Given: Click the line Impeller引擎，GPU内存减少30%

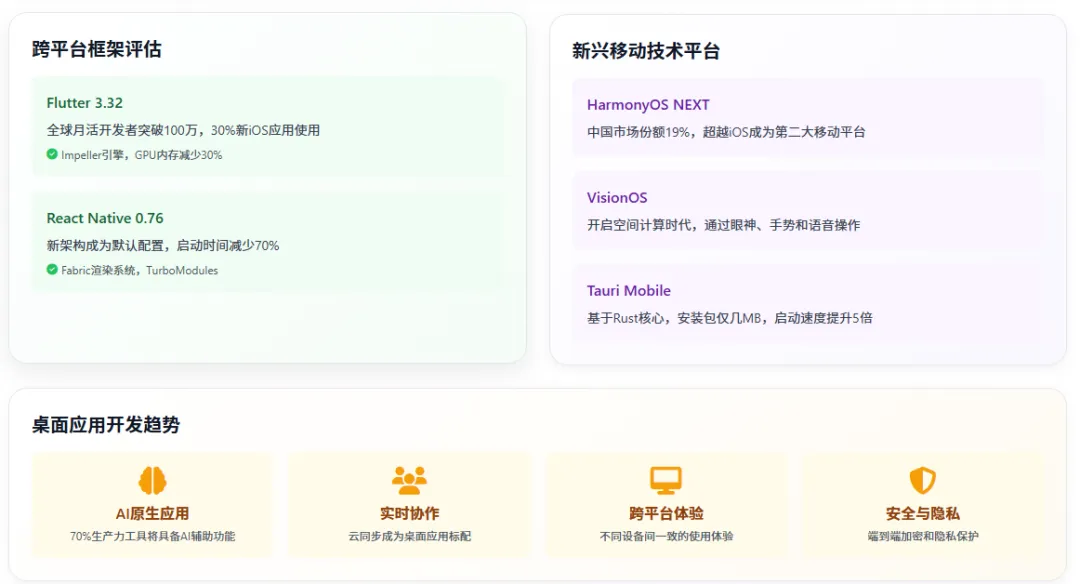Looking at the screenshot, I should coord(141,155).
